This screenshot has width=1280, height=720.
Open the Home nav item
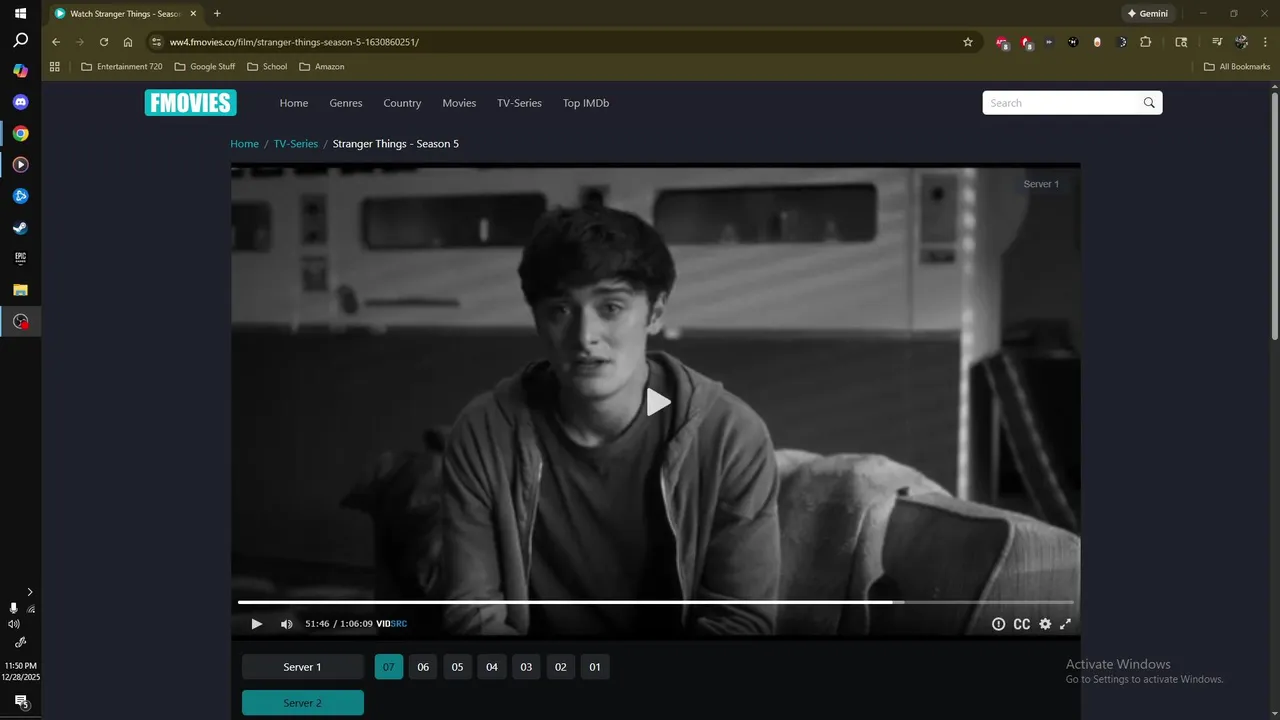(294, 103)
